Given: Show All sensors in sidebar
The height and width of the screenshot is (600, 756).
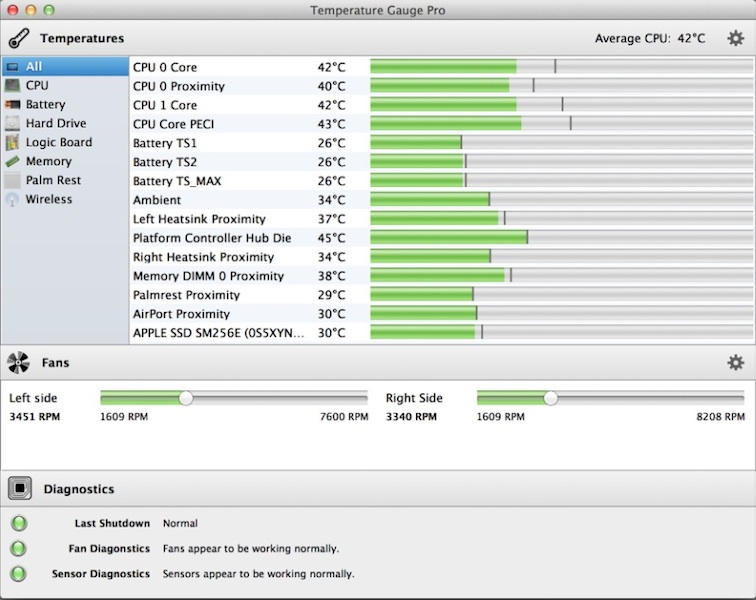Looking at the screenshot, I should point(34,67).
